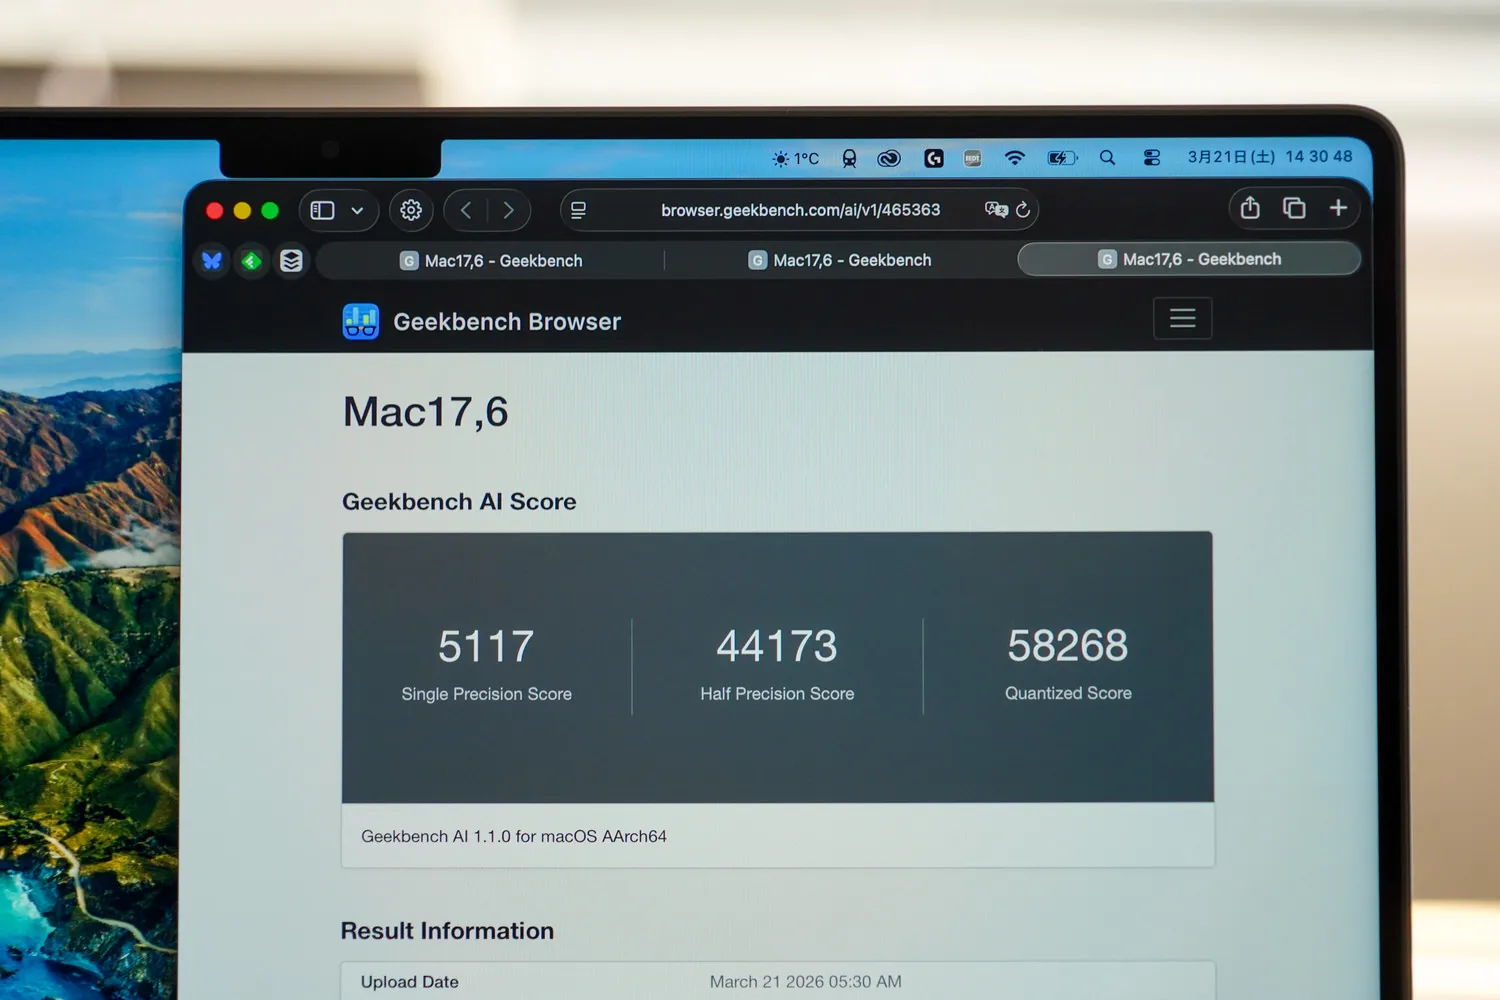
Task: Open the page menu icon in address bar
Action: click(x=578, y=210)
